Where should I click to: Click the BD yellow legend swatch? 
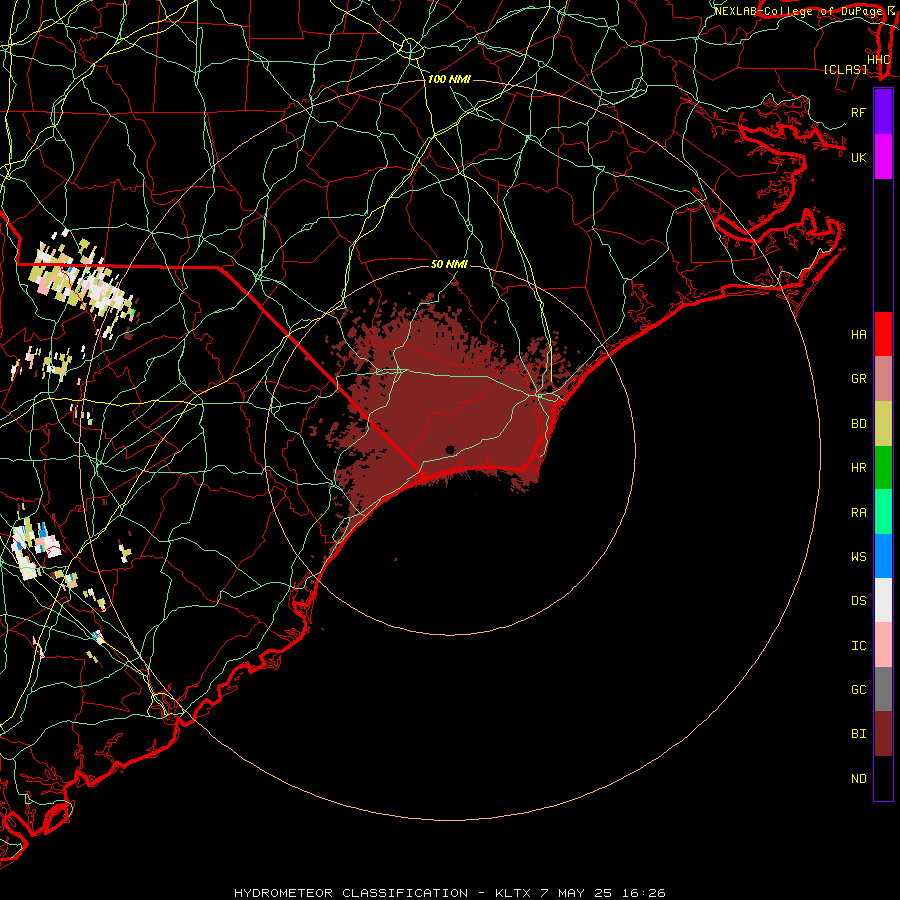[883, 424]
